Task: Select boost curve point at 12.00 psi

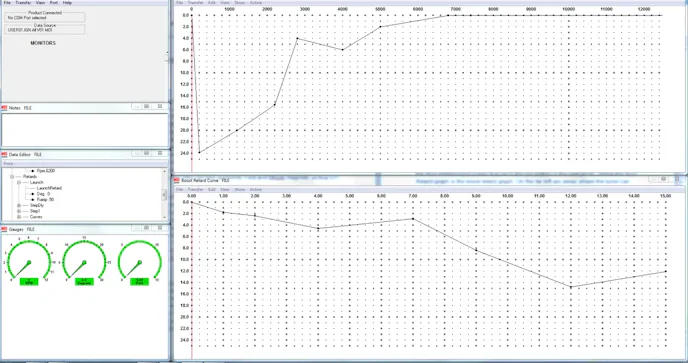Action: 571,287
